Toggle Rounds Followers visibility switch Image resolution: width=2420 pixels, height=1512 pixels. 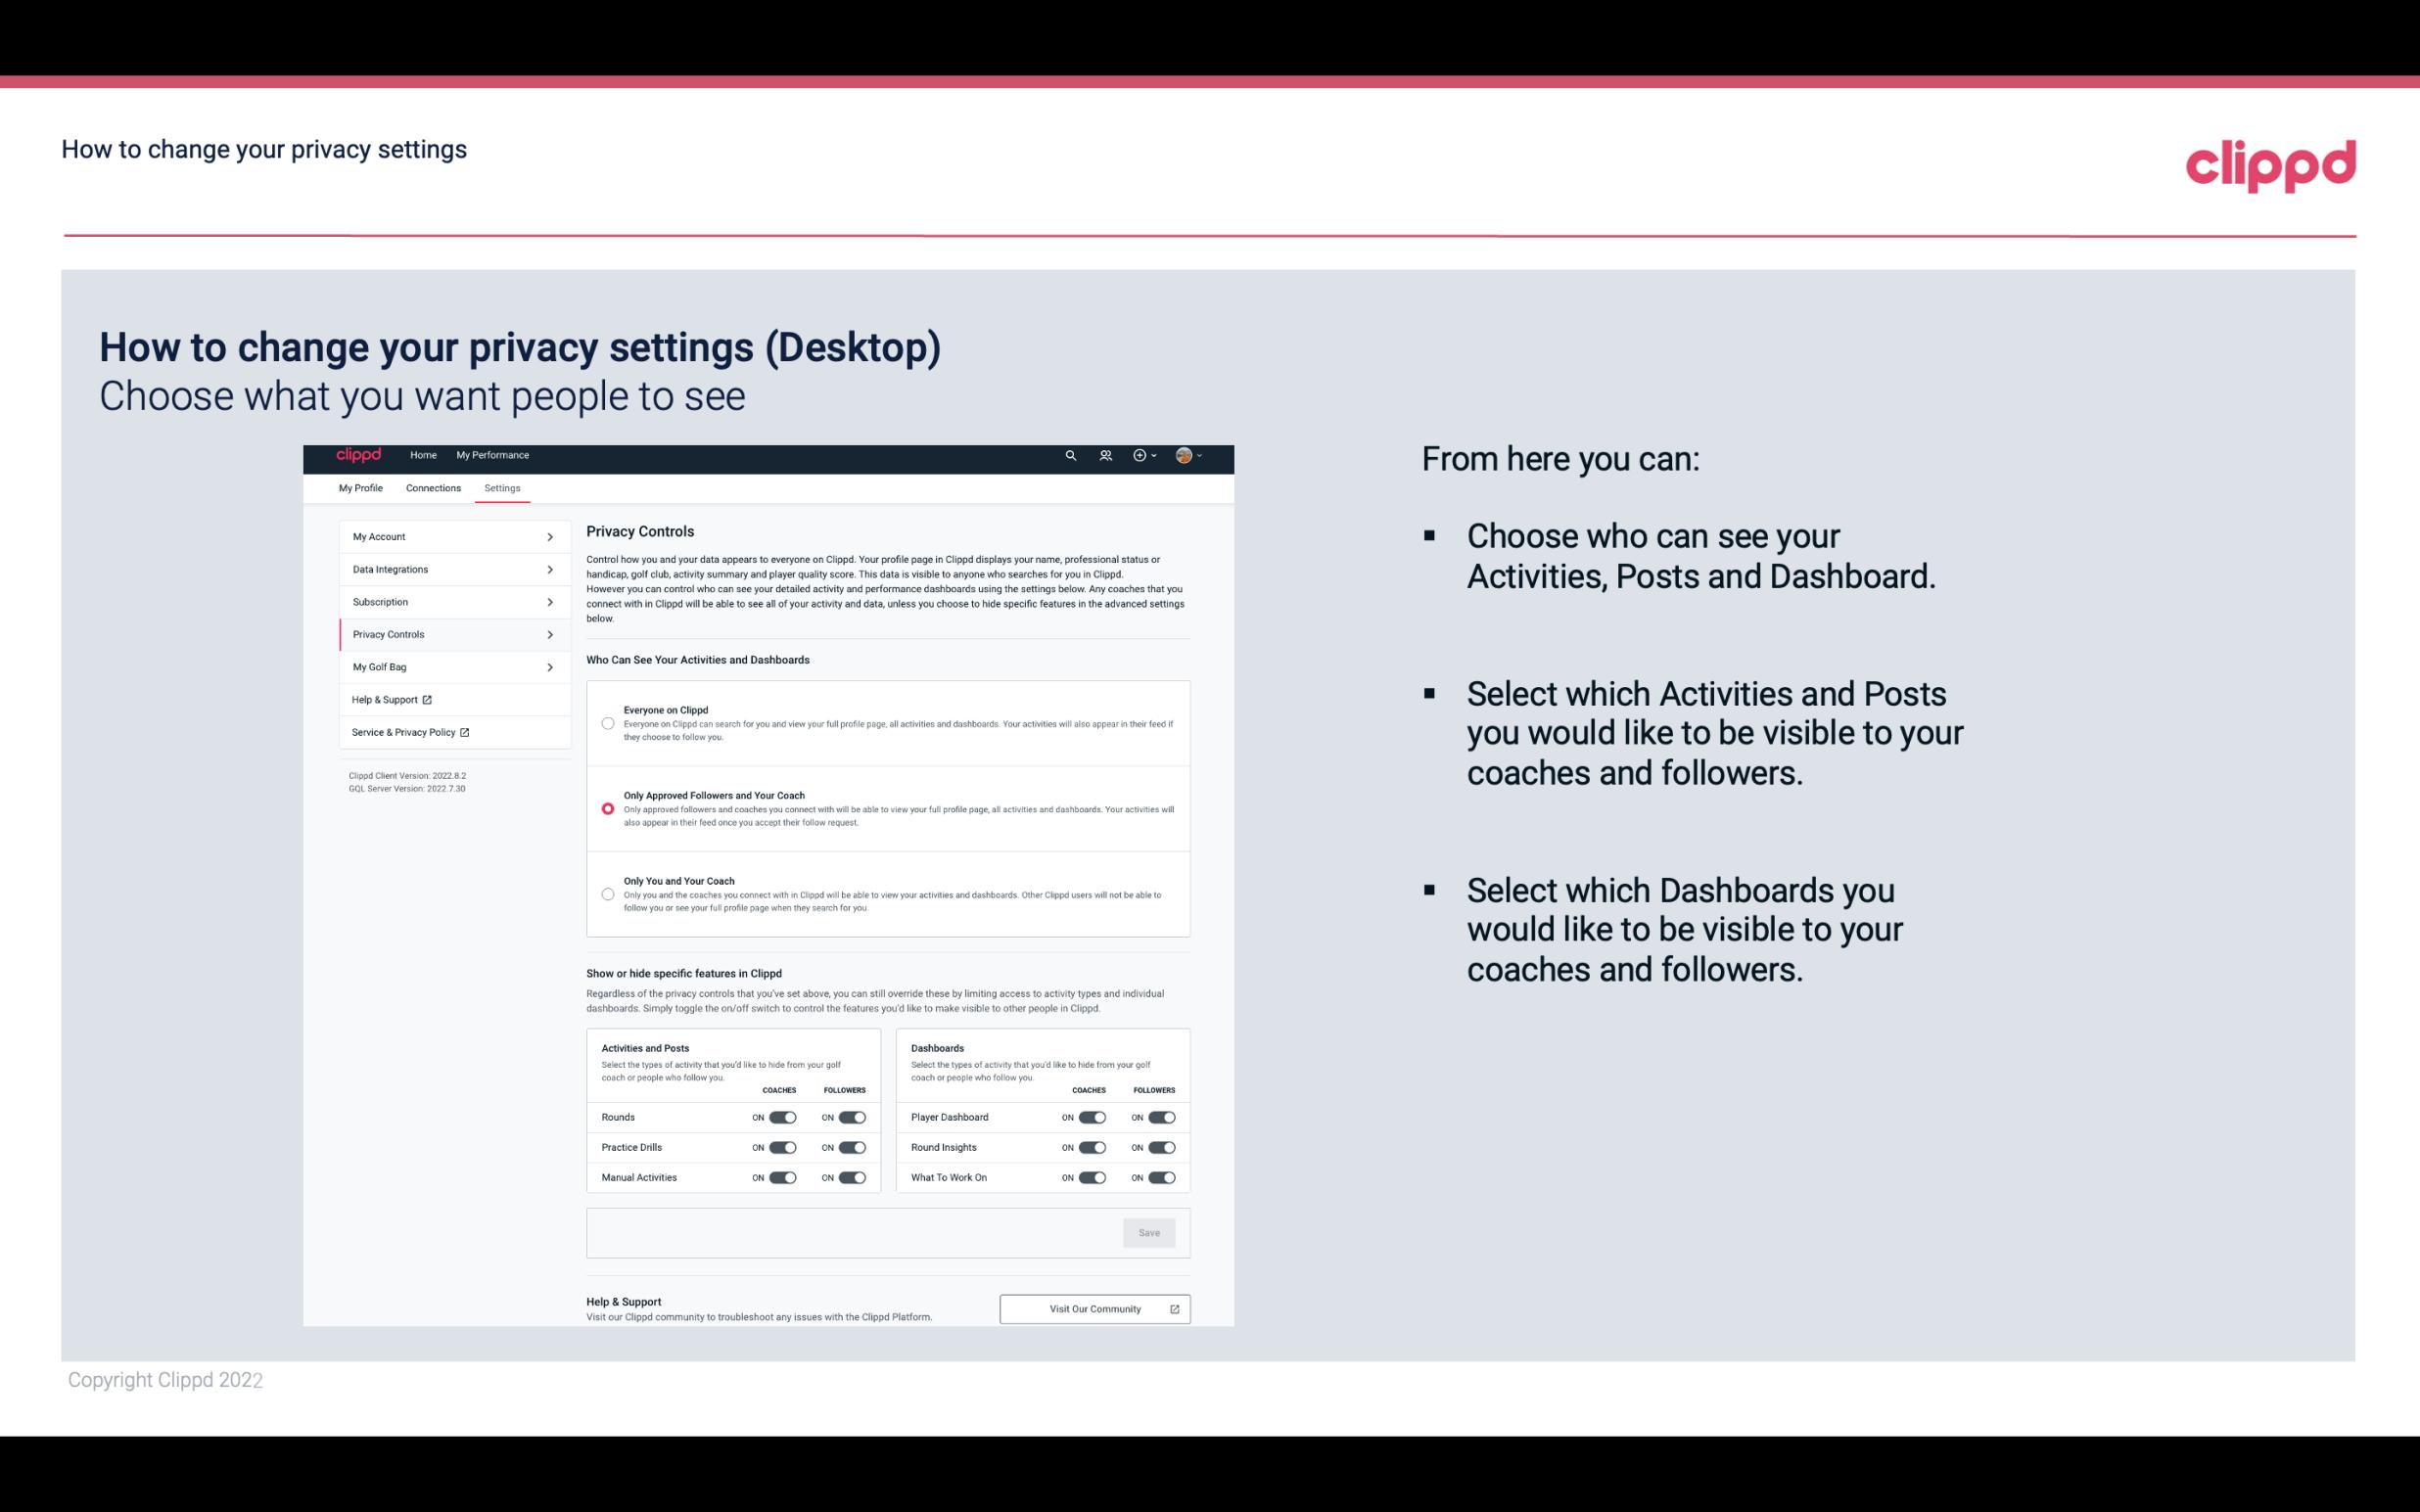[849, 1117]
